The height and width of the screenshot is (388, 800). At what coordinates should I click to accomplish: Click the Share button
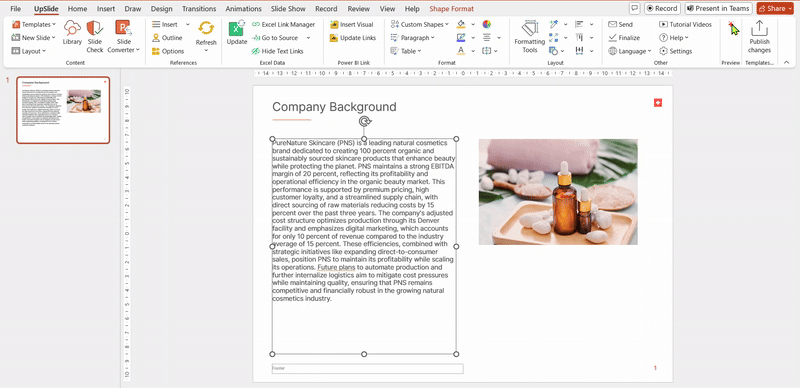point(771,8)
